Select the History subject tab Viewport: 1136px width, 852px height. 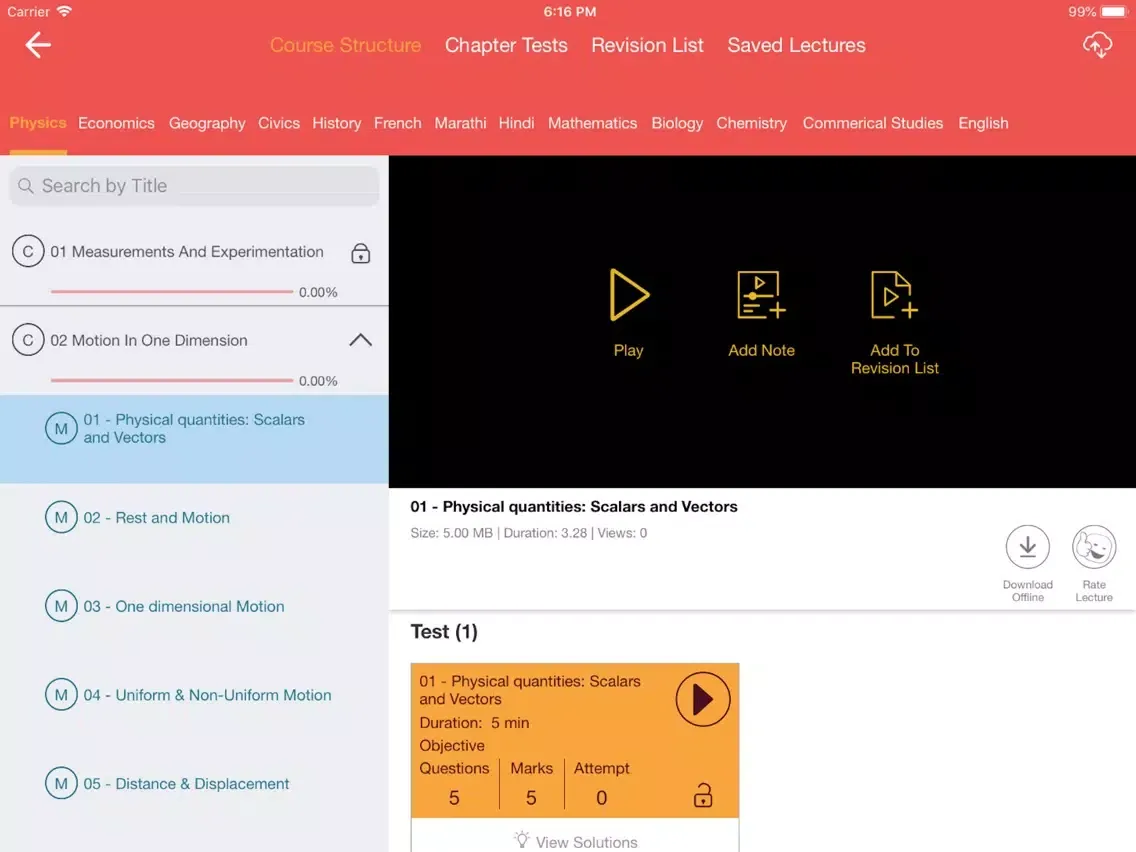(x=336, y=123)
